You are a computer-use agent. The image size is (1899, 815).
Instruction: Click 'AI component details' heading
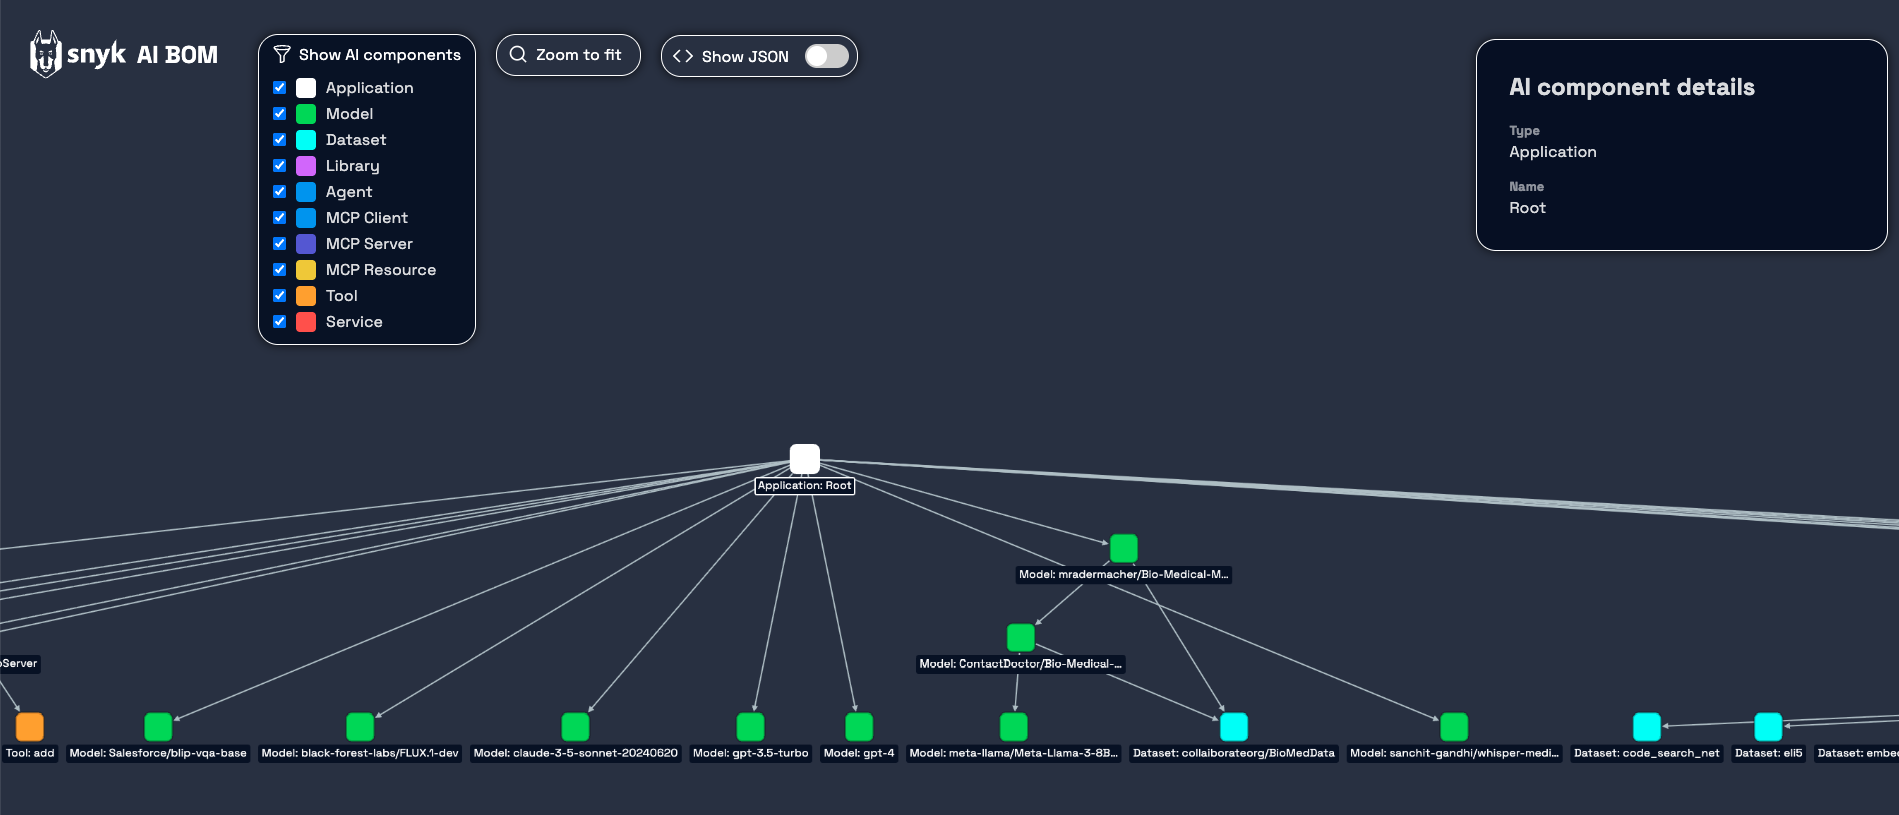[1632, 87]
